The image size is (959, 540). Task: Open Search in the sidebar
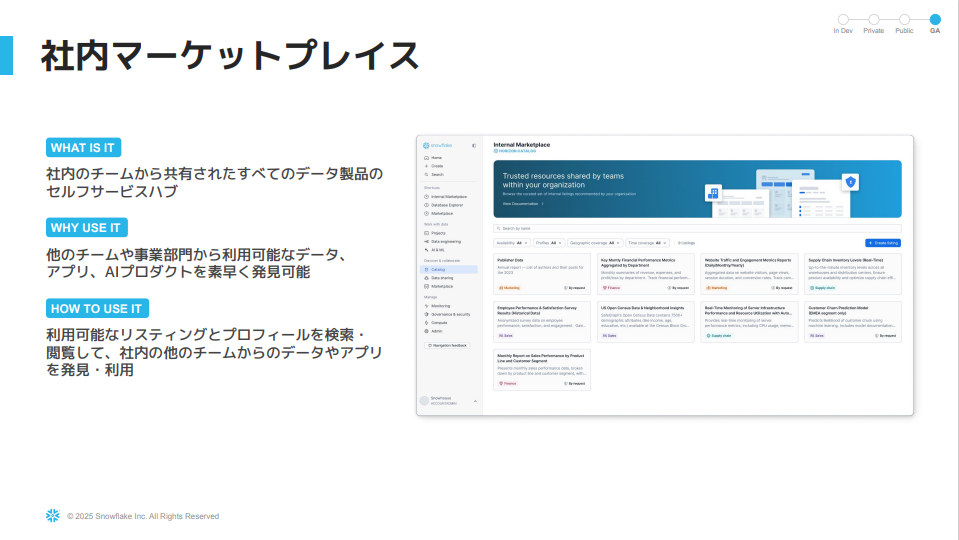[x=434, y=174]
